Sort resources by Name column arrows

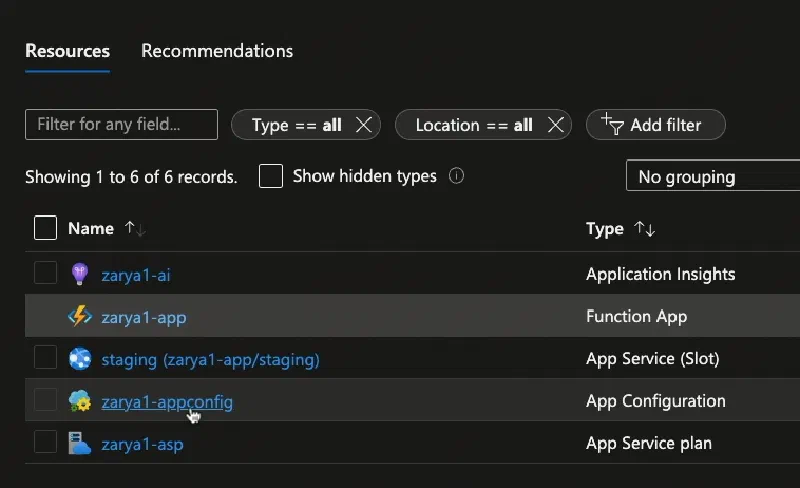click(x=135, y=228)
